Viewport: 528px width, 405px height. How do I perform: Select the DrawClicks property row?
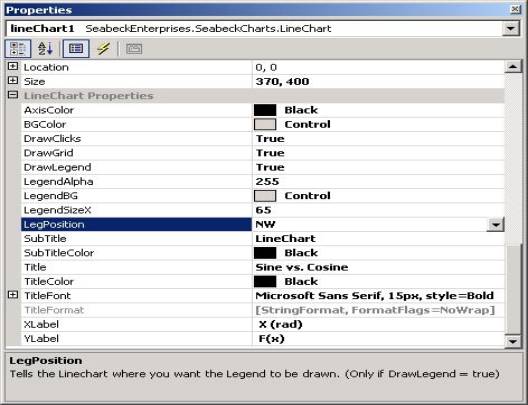tap(263, 139)
